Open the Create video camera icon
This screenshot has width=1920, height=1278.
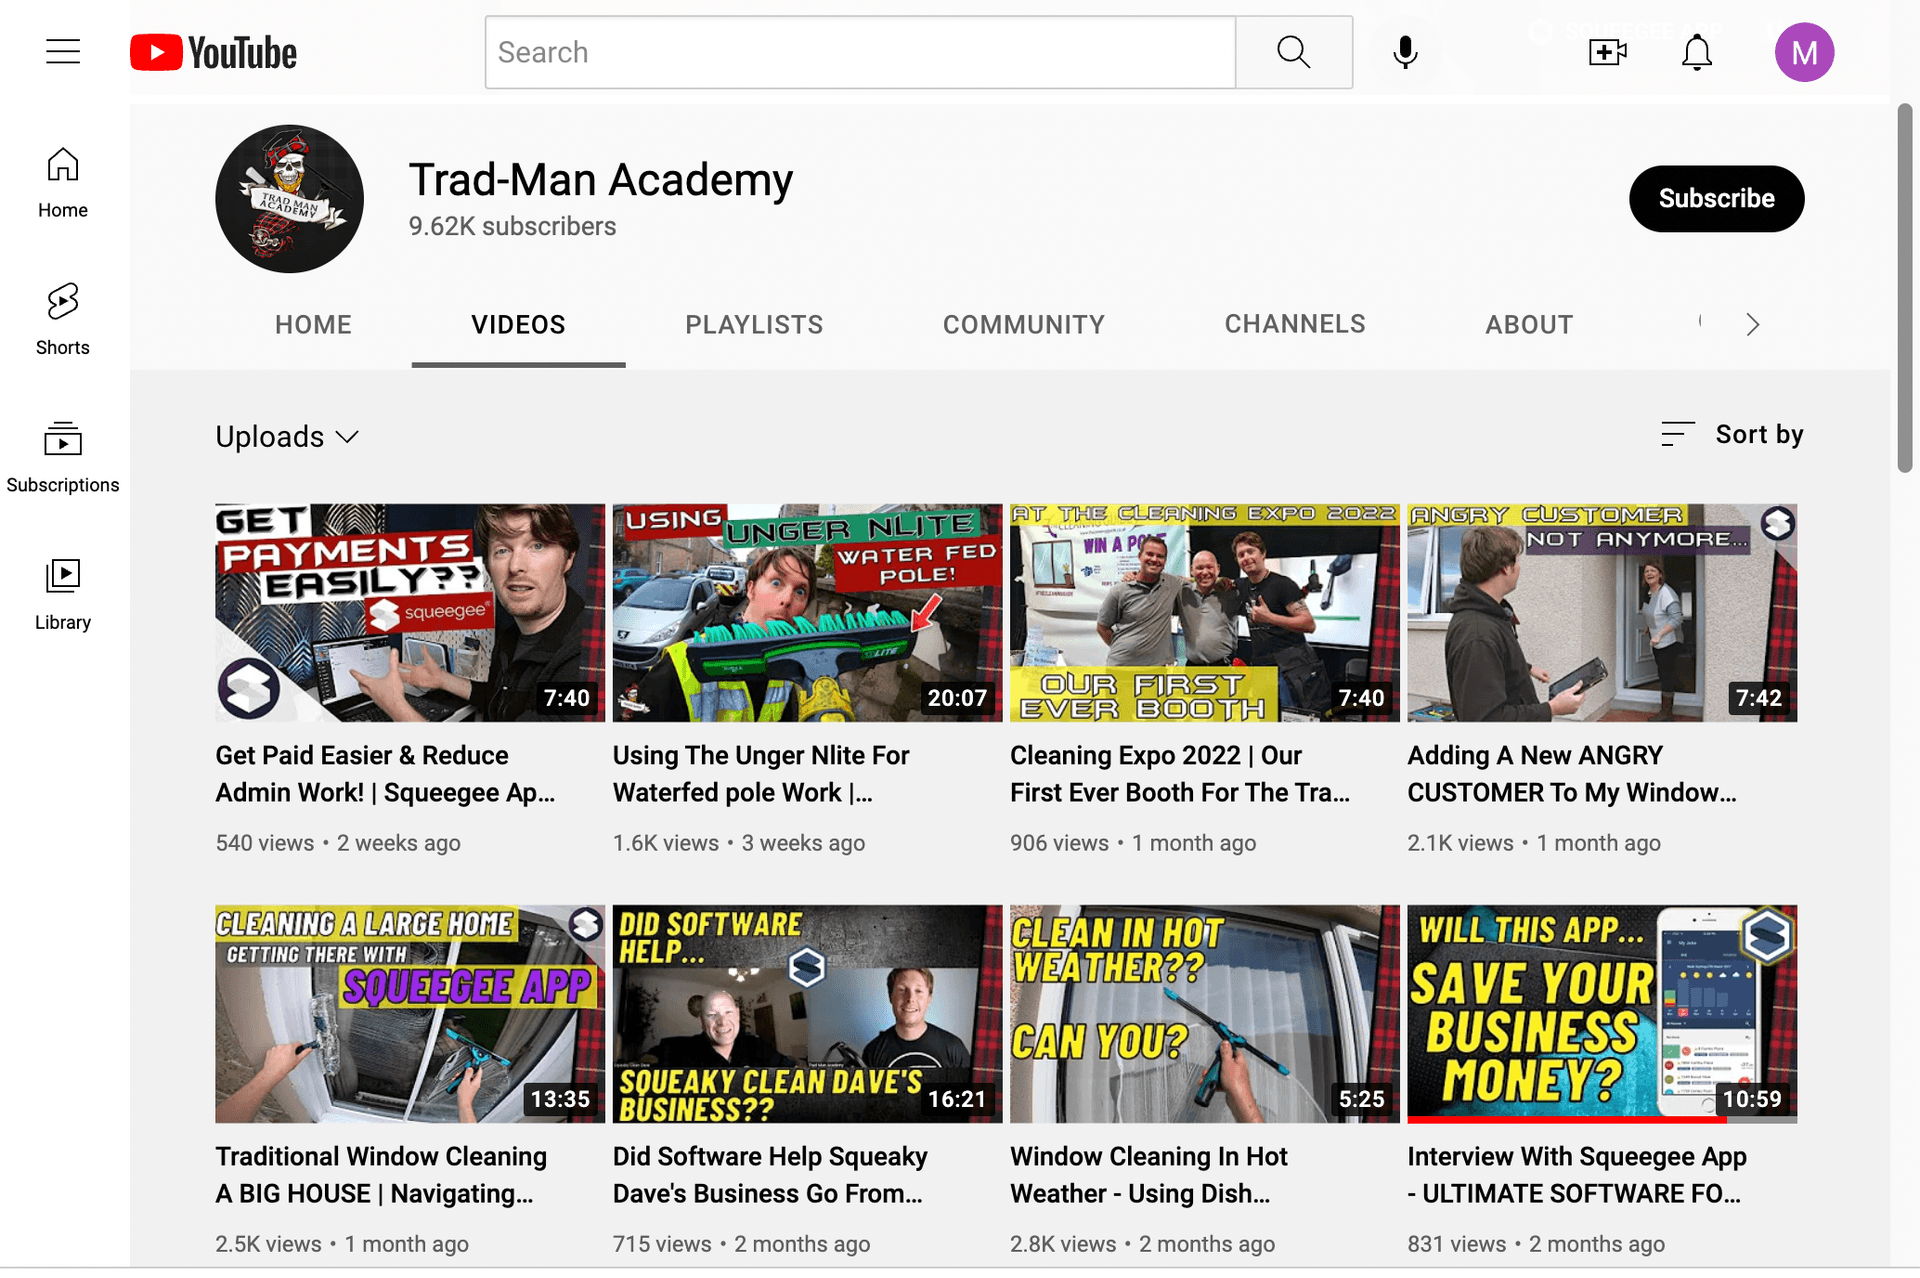(1608, 52)
